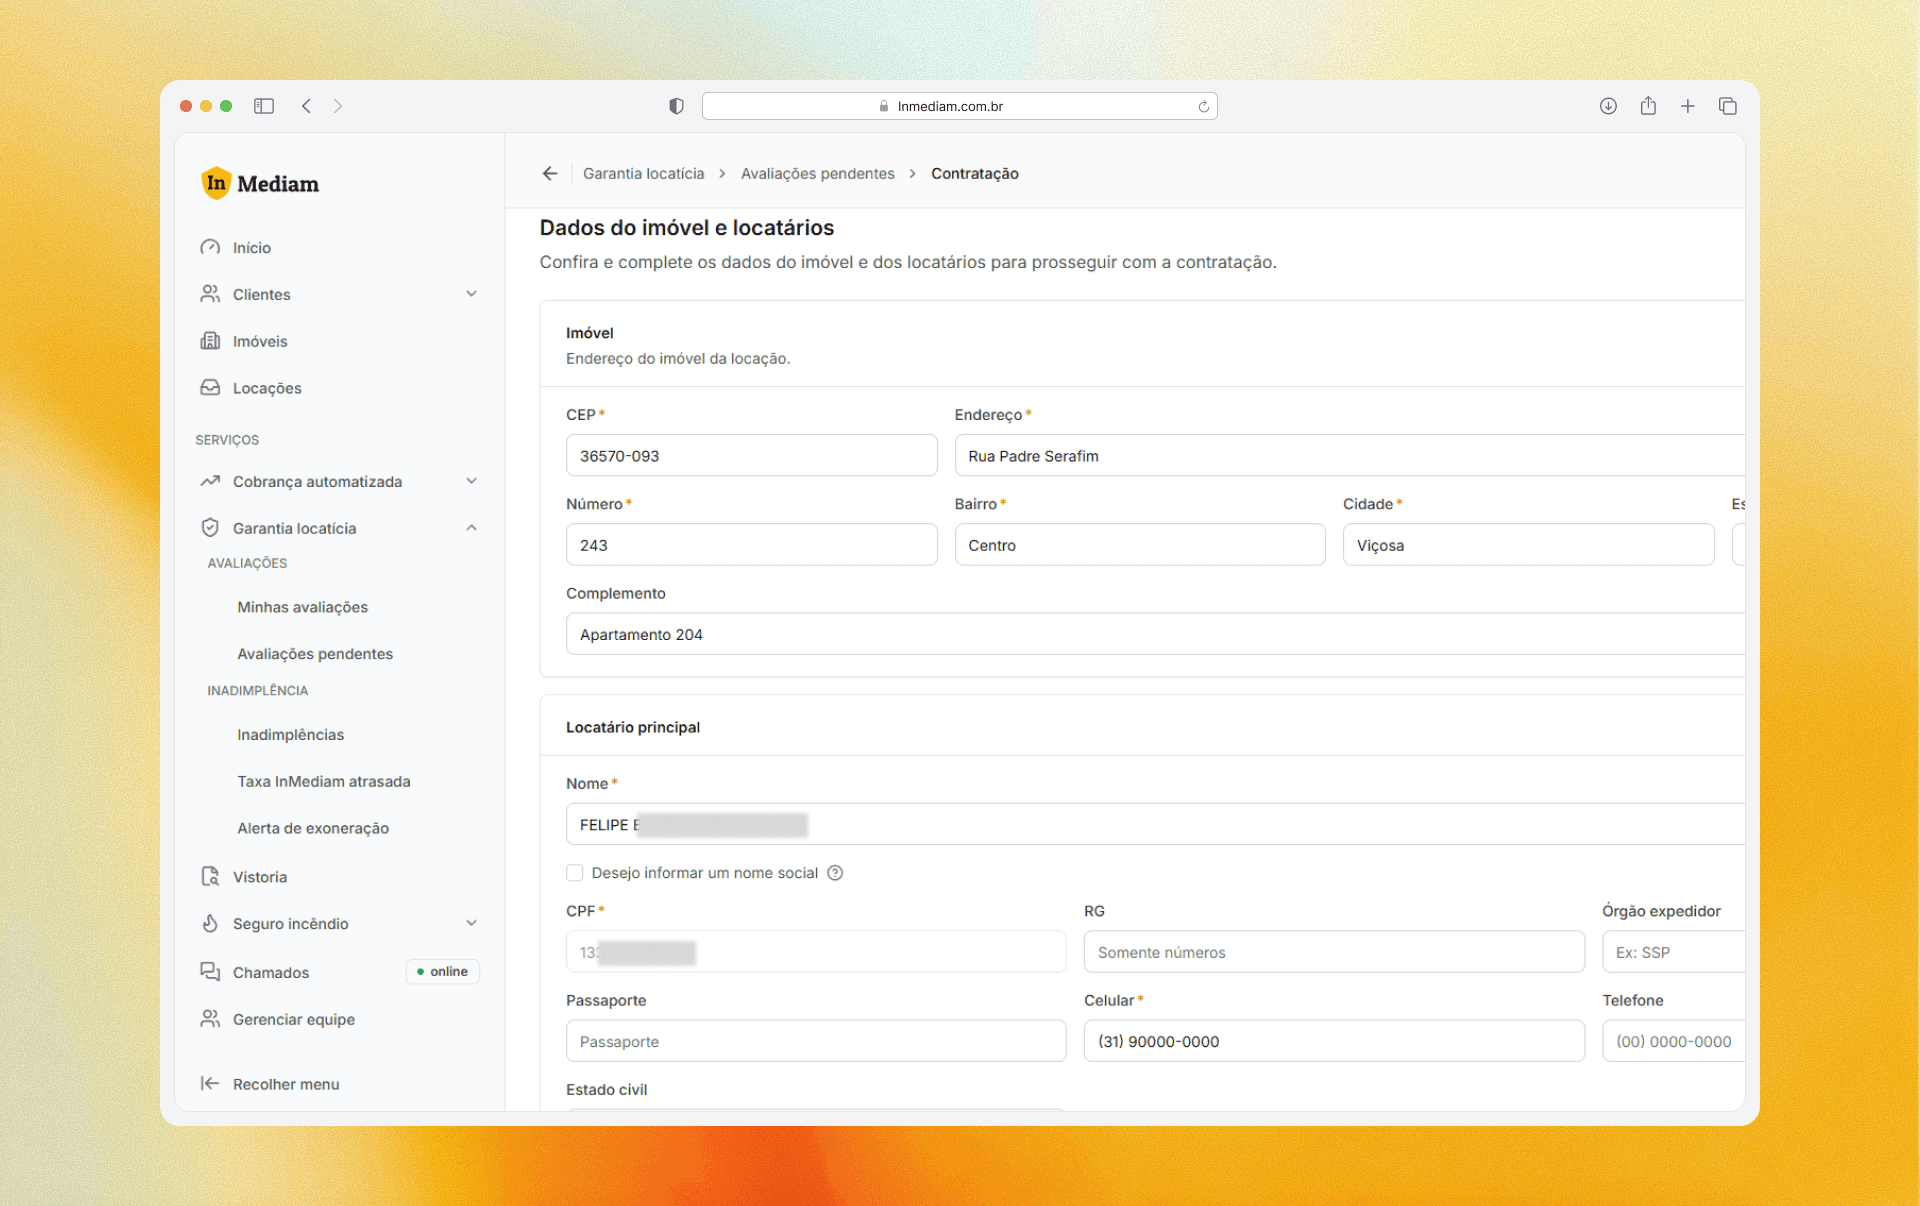Click the Seguro incêndio flame icon
Viewport: 1920px width, 1206px height.
(210, 923)
